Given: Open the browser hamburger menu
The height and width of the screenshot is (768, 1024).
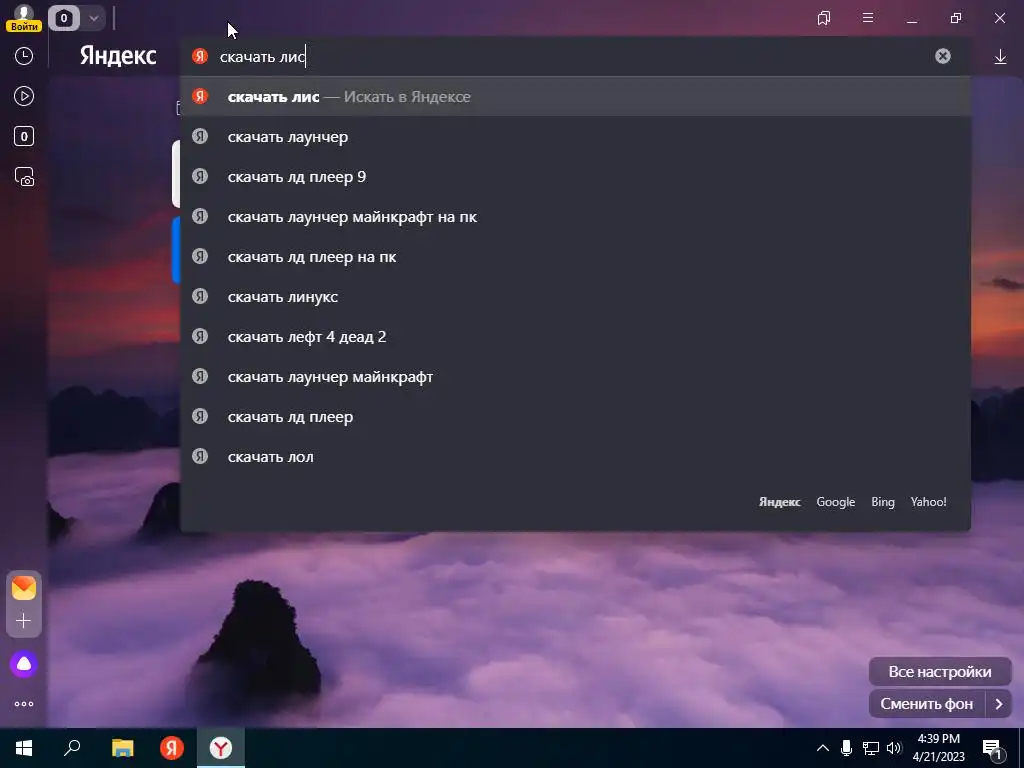Looking at the screenshot, I should (x=868, y=18).
